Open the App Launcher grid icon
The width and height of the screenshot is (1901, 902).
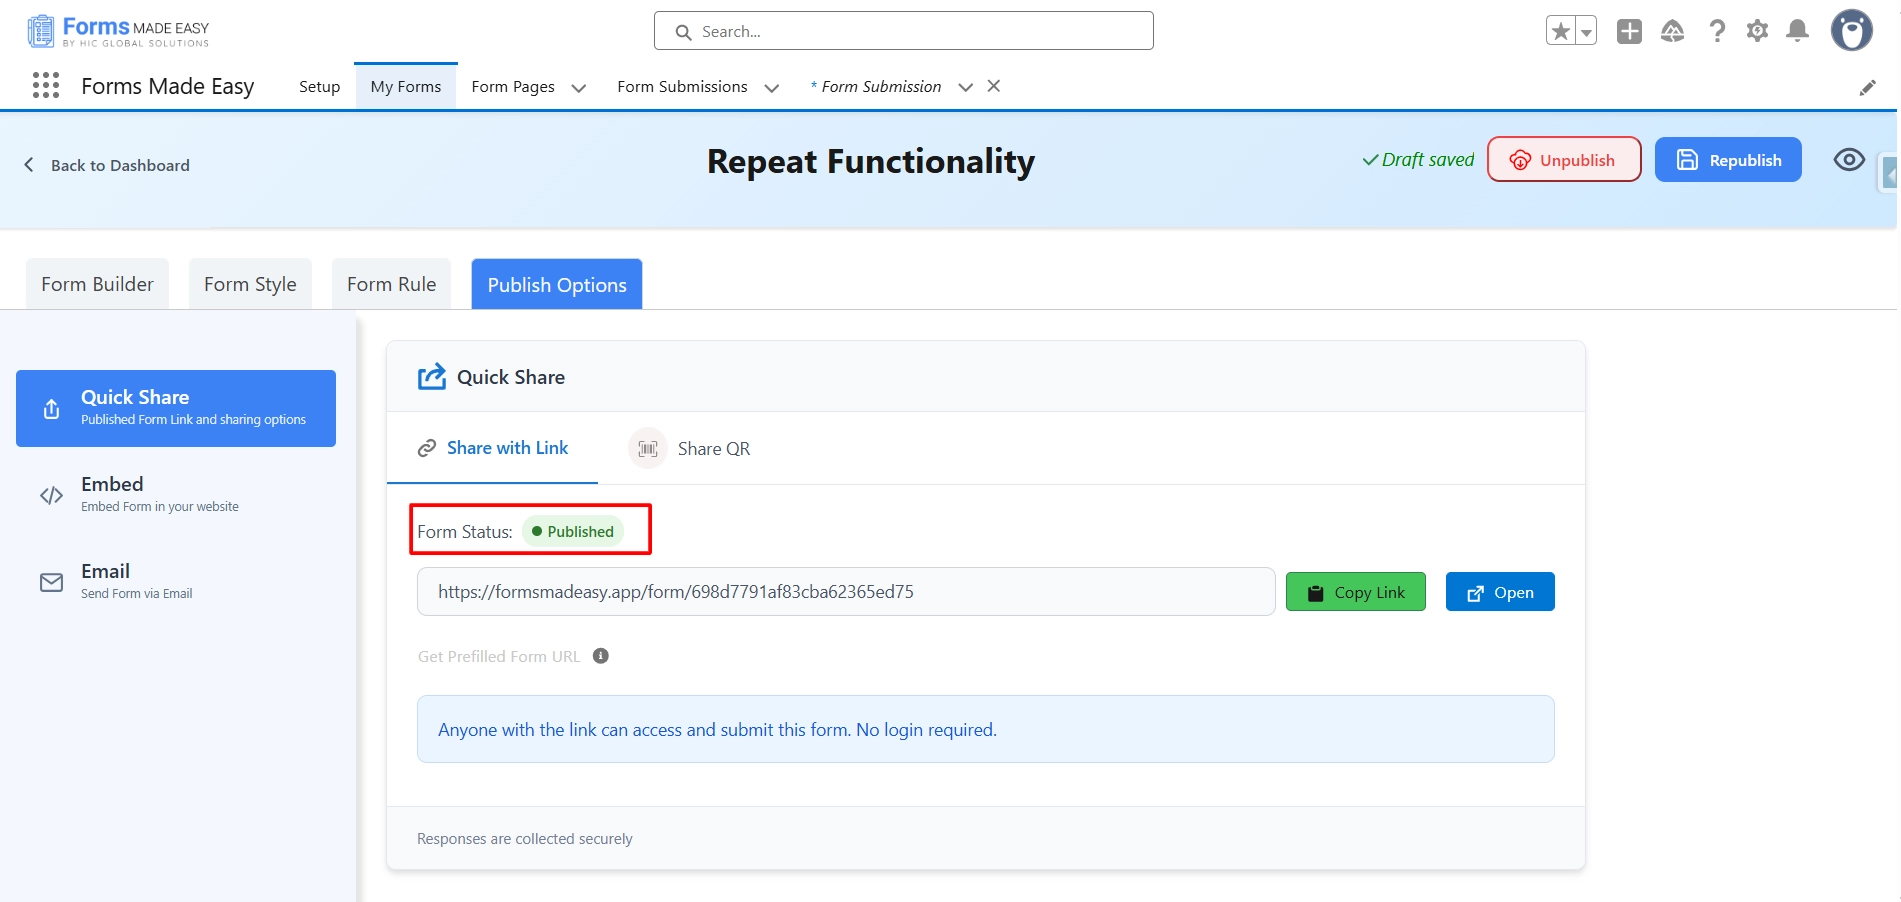coord(46,86)
